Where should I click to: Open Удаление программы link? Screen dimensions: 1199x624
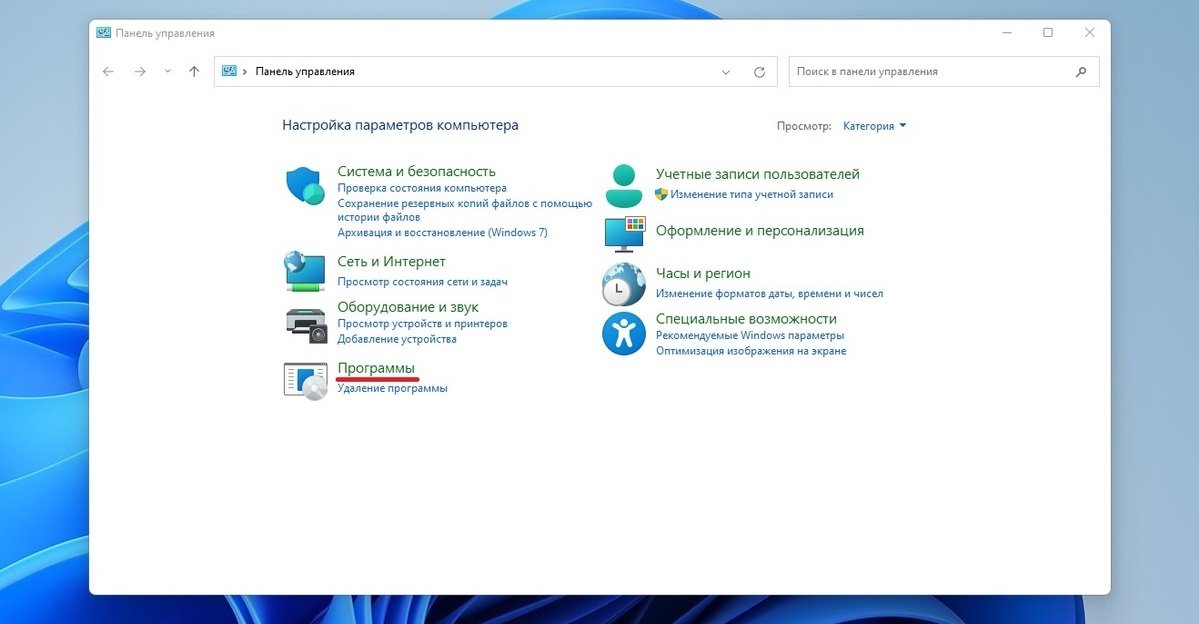(x=392, y=388)
